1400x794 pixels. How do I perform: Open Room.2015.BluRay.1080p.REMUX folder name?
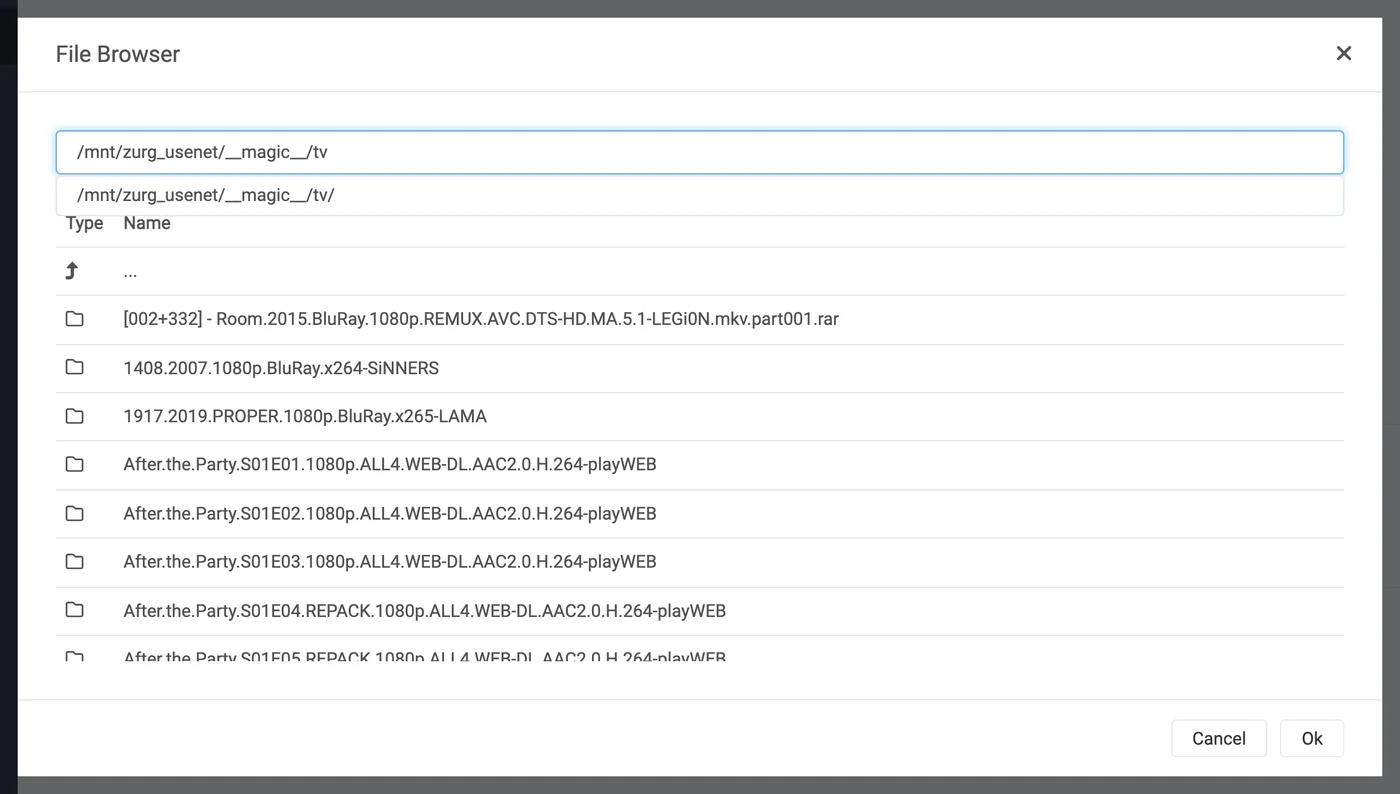[481, 319]
